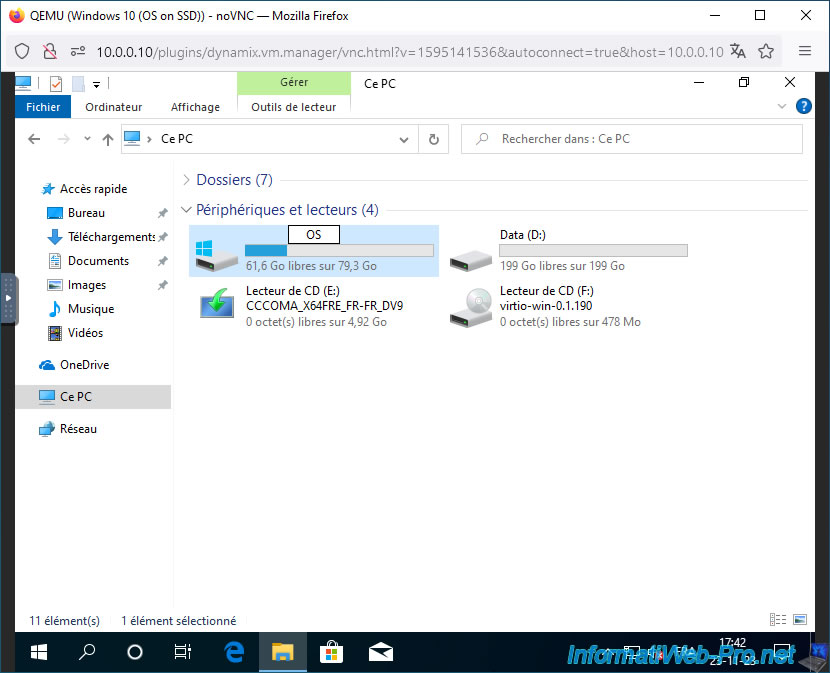830x673 pixels.
Task: Select Ce PC in the navigation pane
Action: tap(76, 397)
